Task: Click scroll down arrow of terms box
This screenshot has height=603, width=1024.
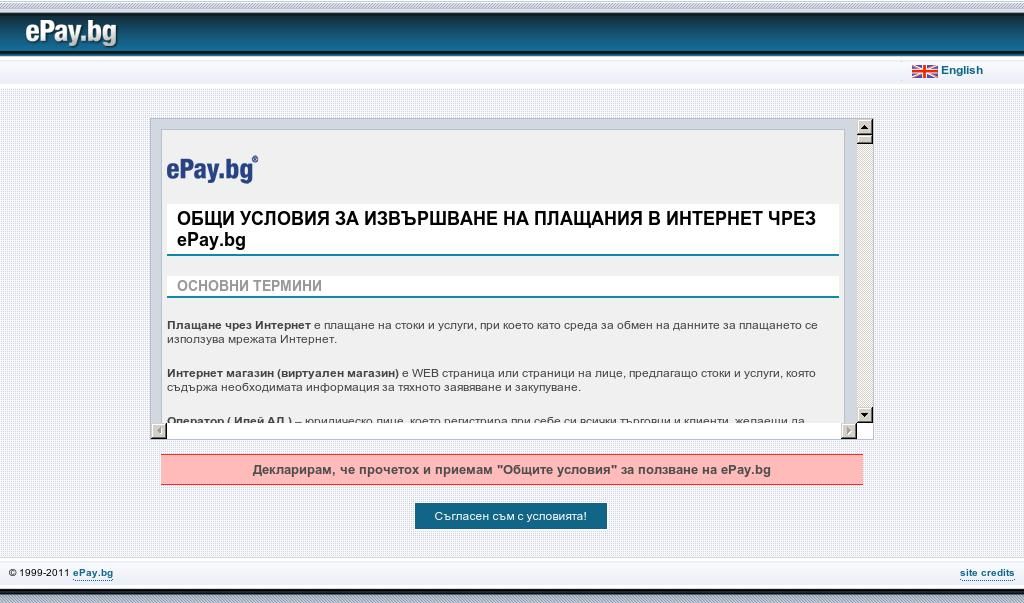Action: point(865,414)
